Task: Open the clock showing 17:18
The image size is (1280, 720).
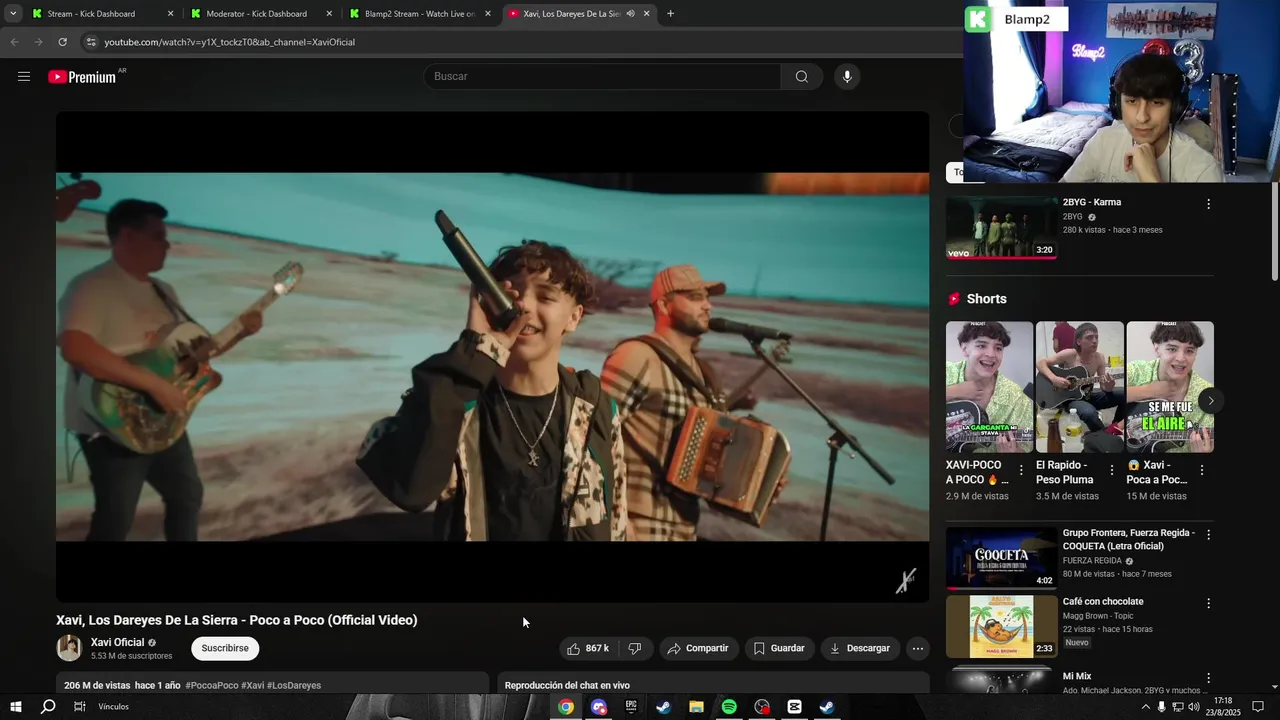Action: click(1221, 707)
